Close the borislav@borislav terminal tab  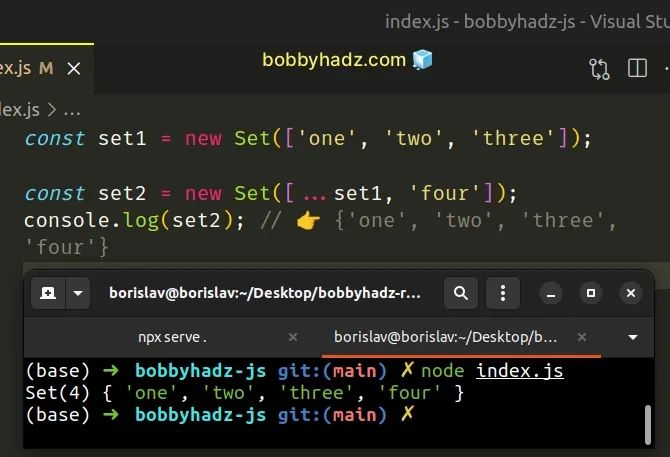(x=582, y=337)
